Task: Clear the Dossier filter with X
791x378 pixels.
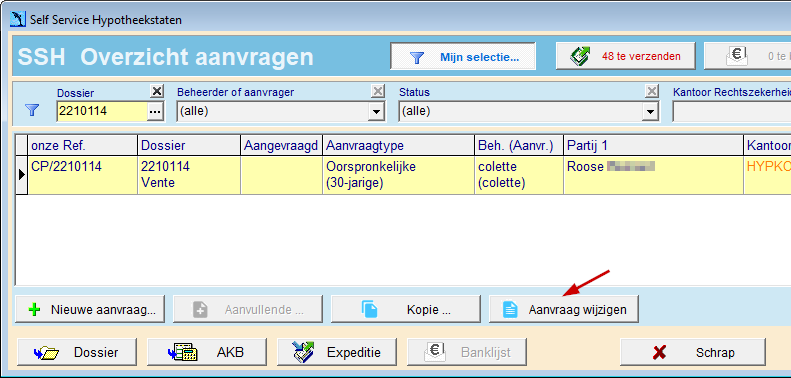Action: pyautogui.click(x=157, y=91)
